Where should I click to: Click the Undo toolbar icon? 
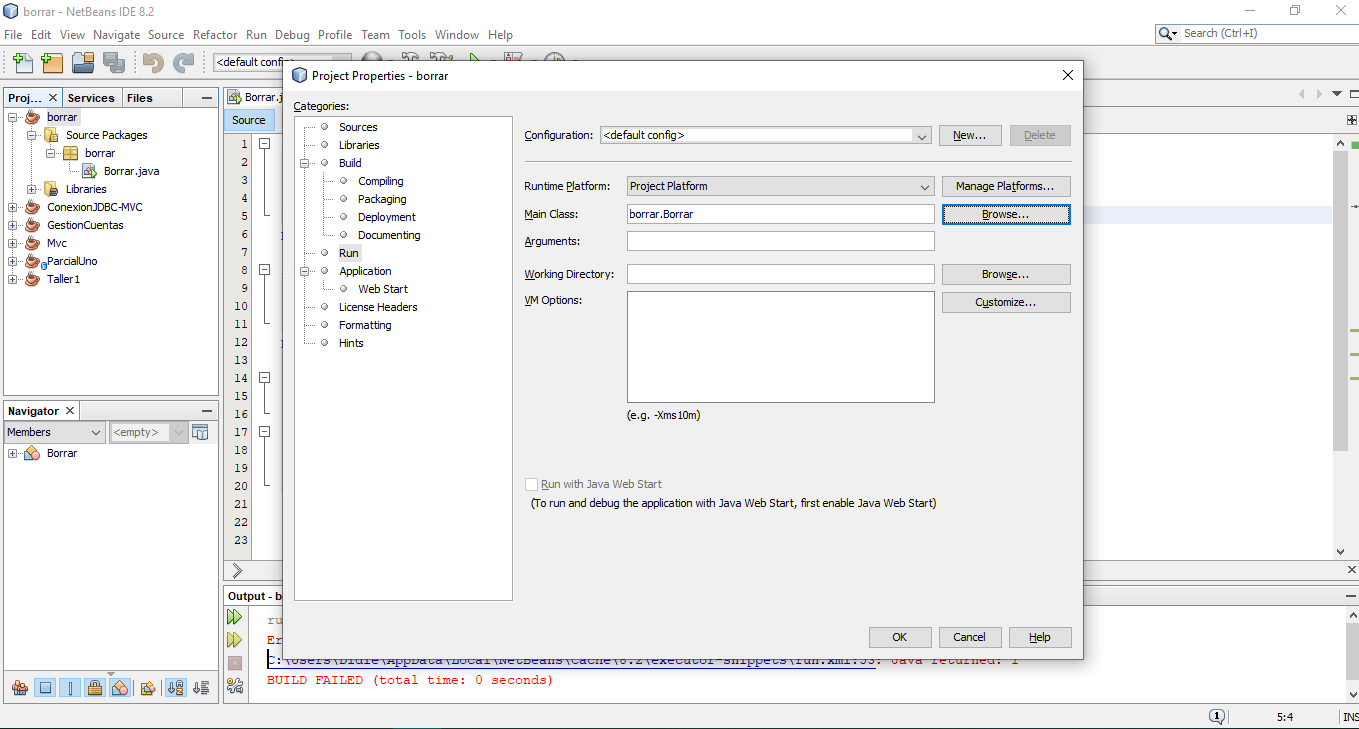pyautogui.click(x=153, y=63)
